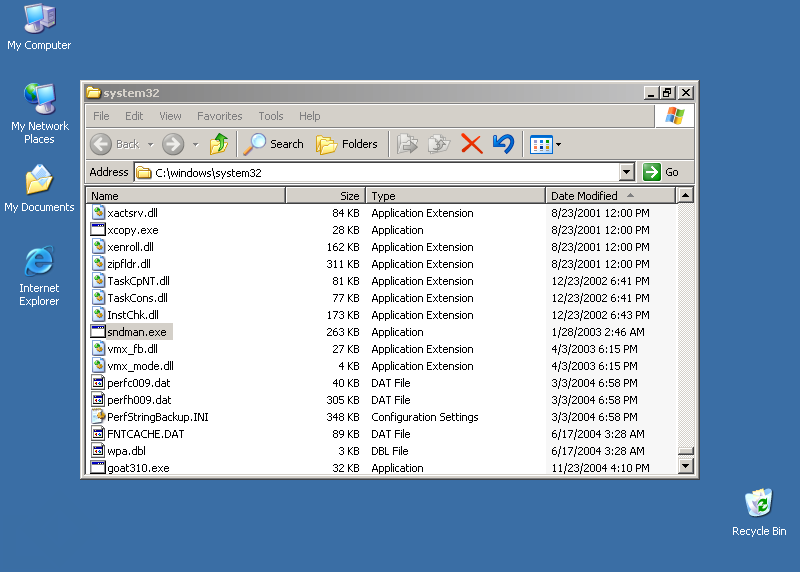The width and height of the screenshot is (800, 572).
Task: Expand the Address bar dropdown
Action: 627,172
